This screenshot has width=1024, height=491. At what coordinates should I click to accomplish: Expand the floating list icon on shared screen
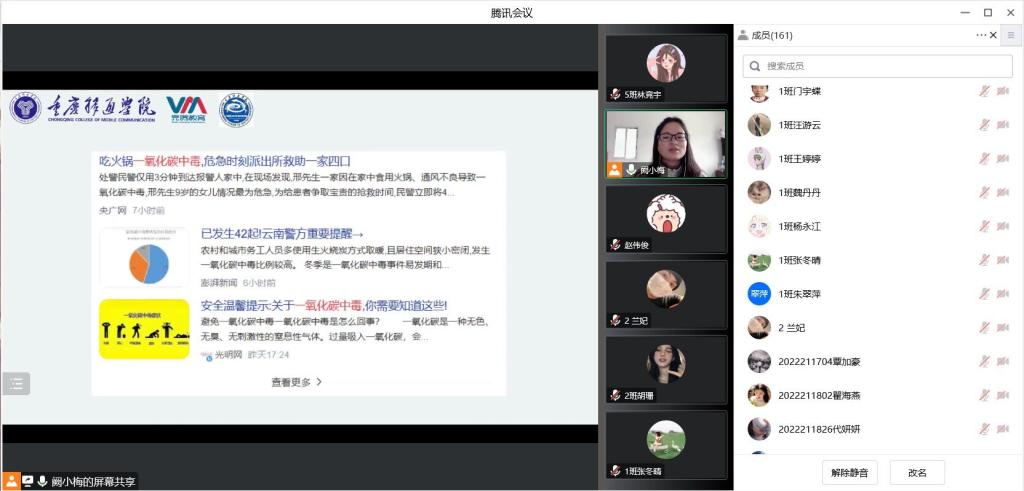click(17, 383)
